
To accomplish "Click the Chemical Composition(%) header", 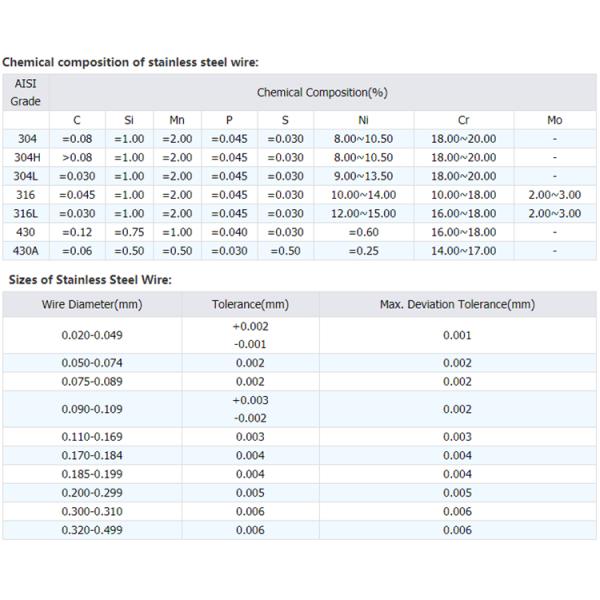I will tap(322, 92).
